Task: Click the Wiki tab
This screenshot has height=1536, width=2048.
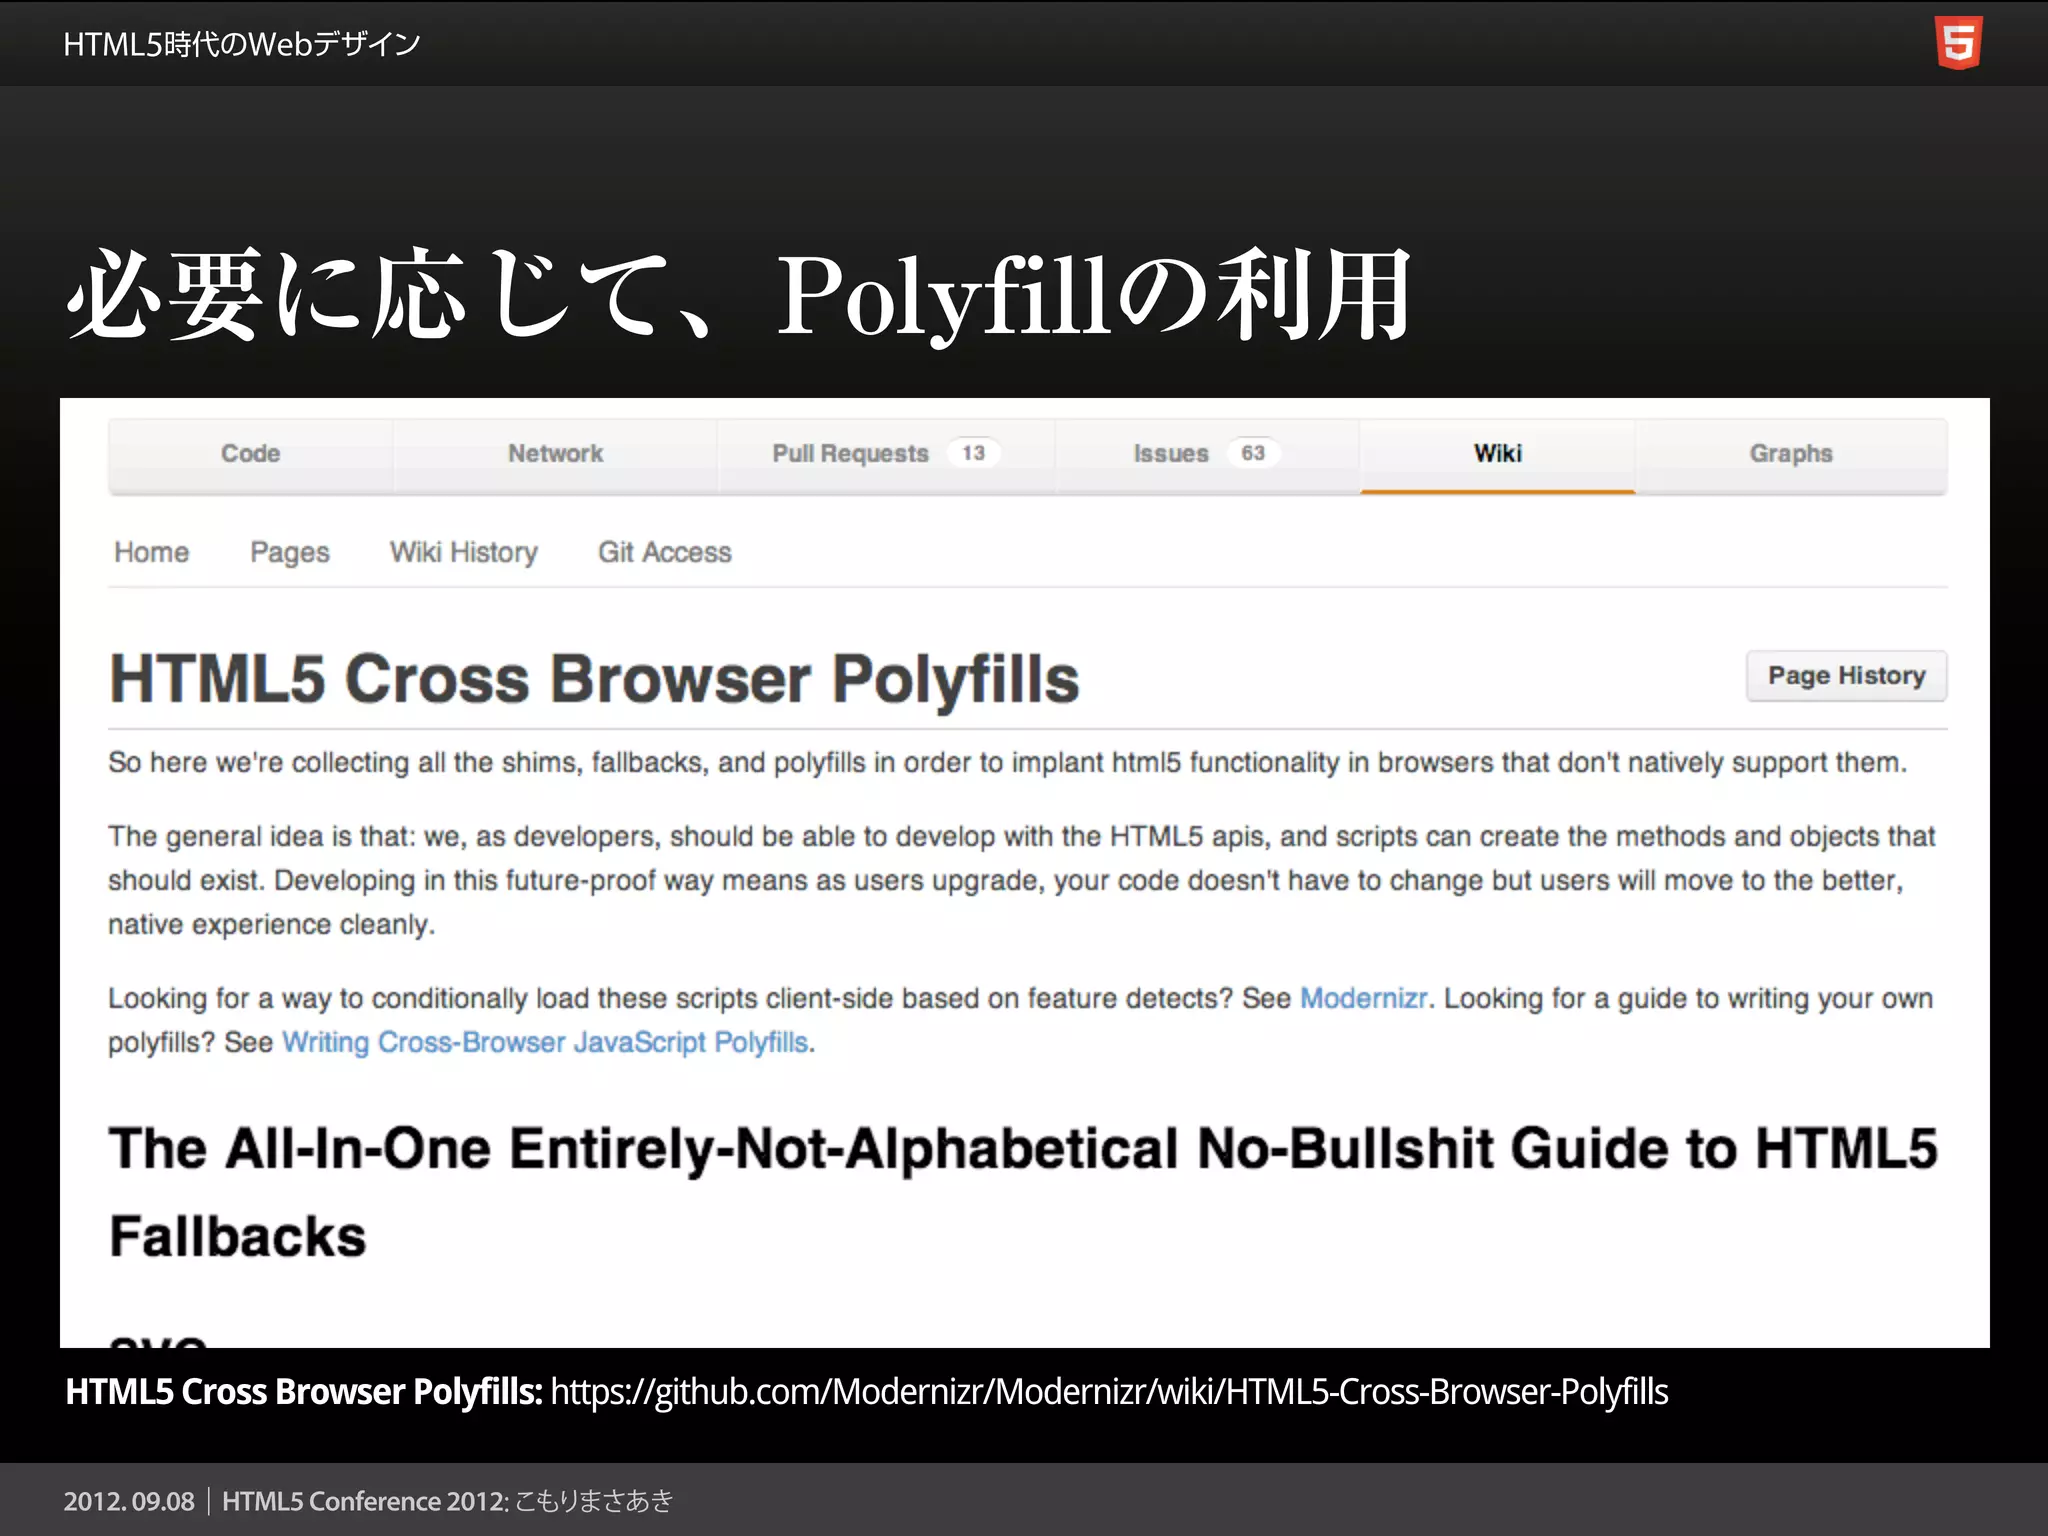Action: pos(1497,454)
